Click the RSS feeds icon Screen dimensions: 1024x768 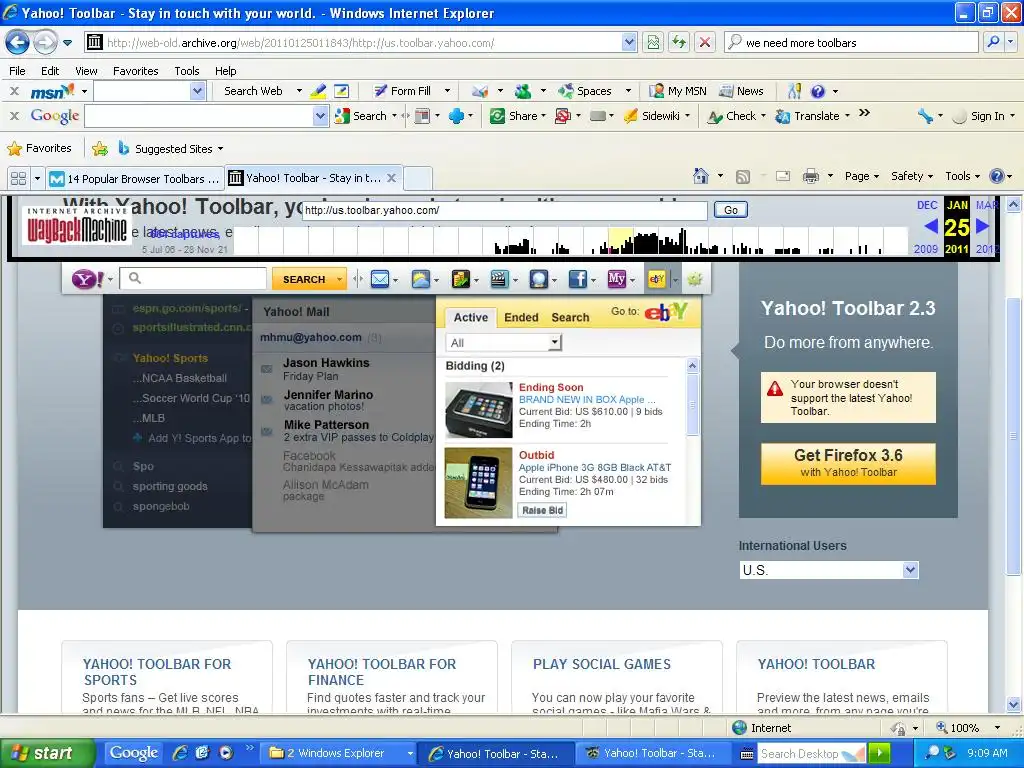coord(743,176)
